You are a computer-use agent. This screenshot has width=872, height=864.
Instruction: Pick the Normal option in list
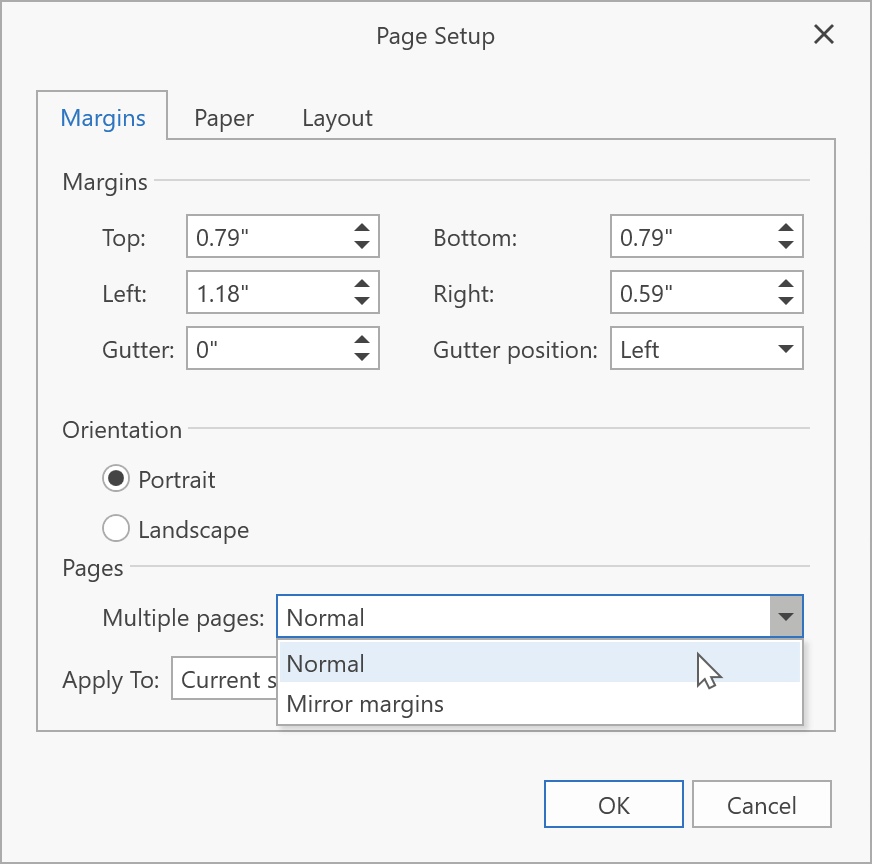pos(325,664)
